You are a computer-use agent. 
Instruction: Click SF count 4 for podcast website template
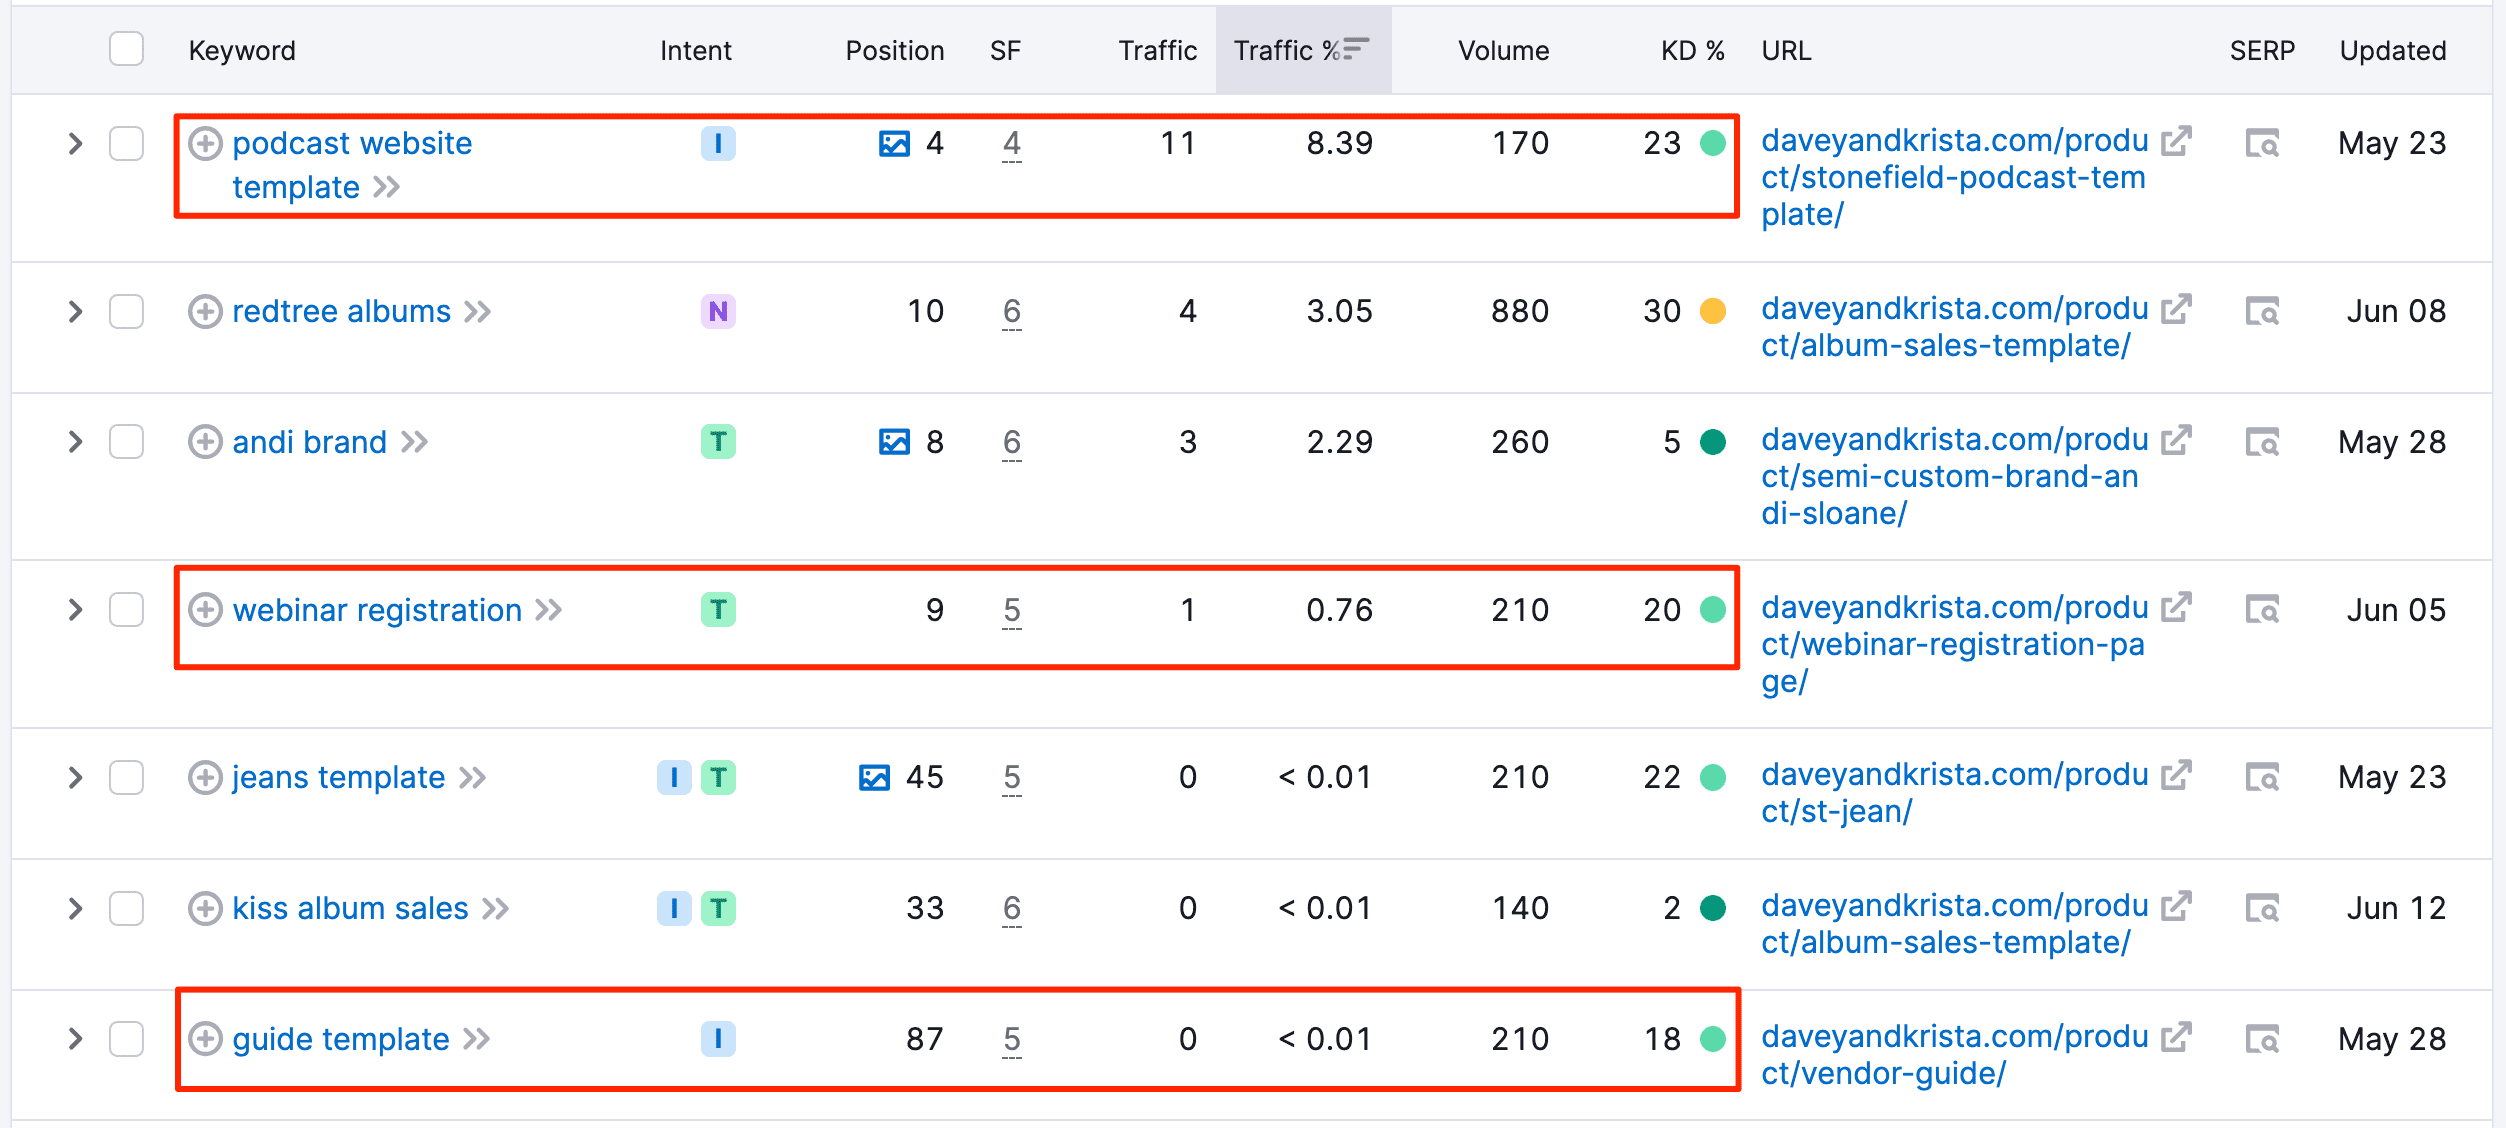(1012, 144)
